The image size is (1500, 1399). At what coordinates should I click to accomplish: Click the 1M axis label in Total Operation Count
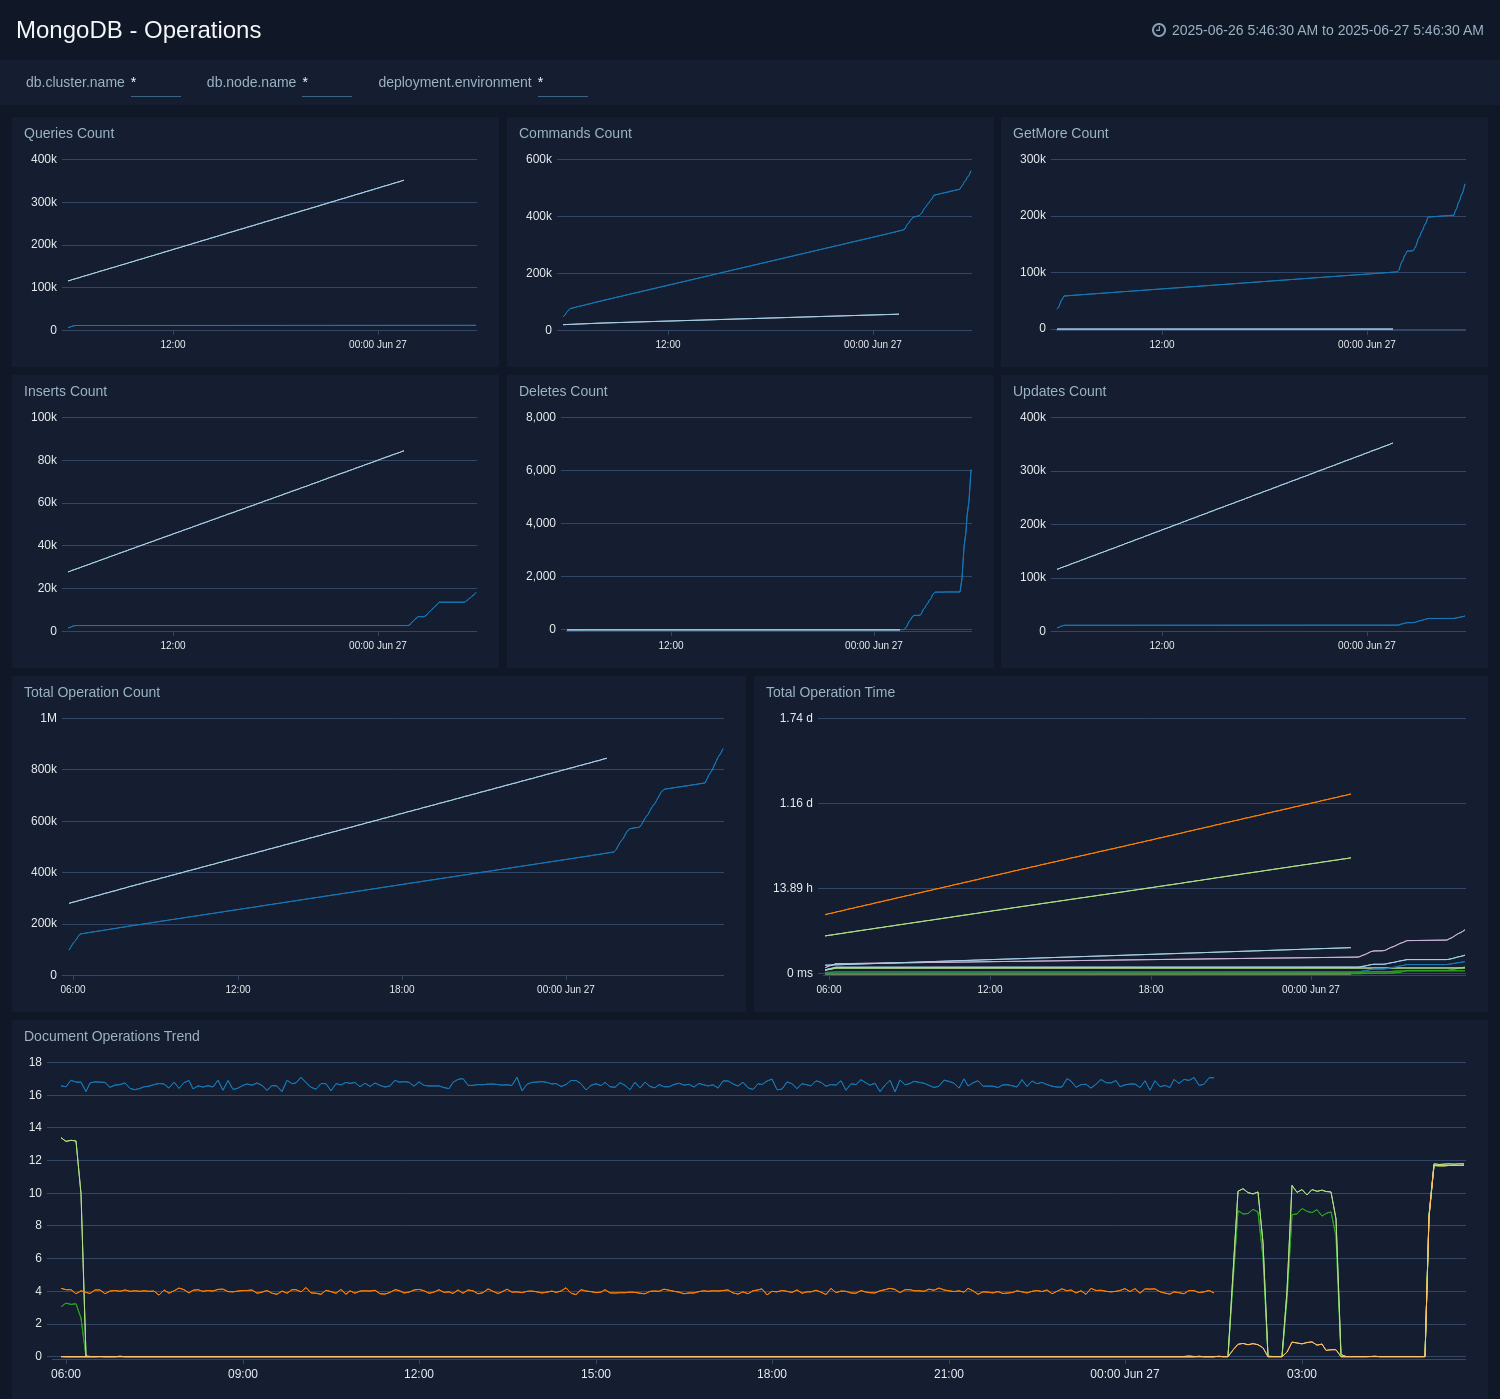pos(48,718)
